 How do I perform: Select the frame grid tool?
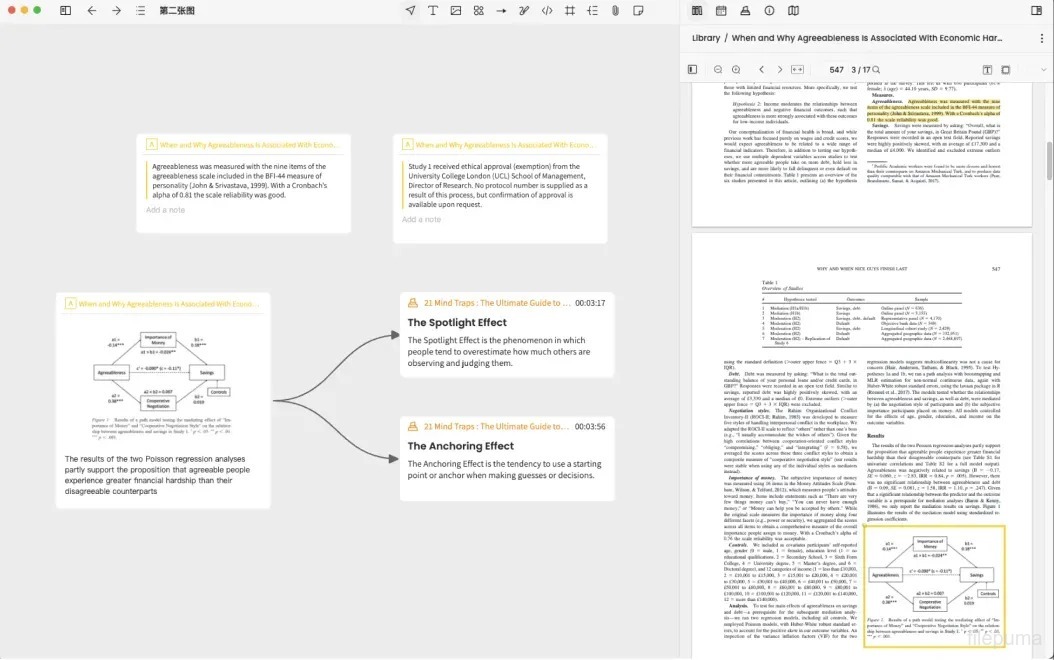coord(570,10)
